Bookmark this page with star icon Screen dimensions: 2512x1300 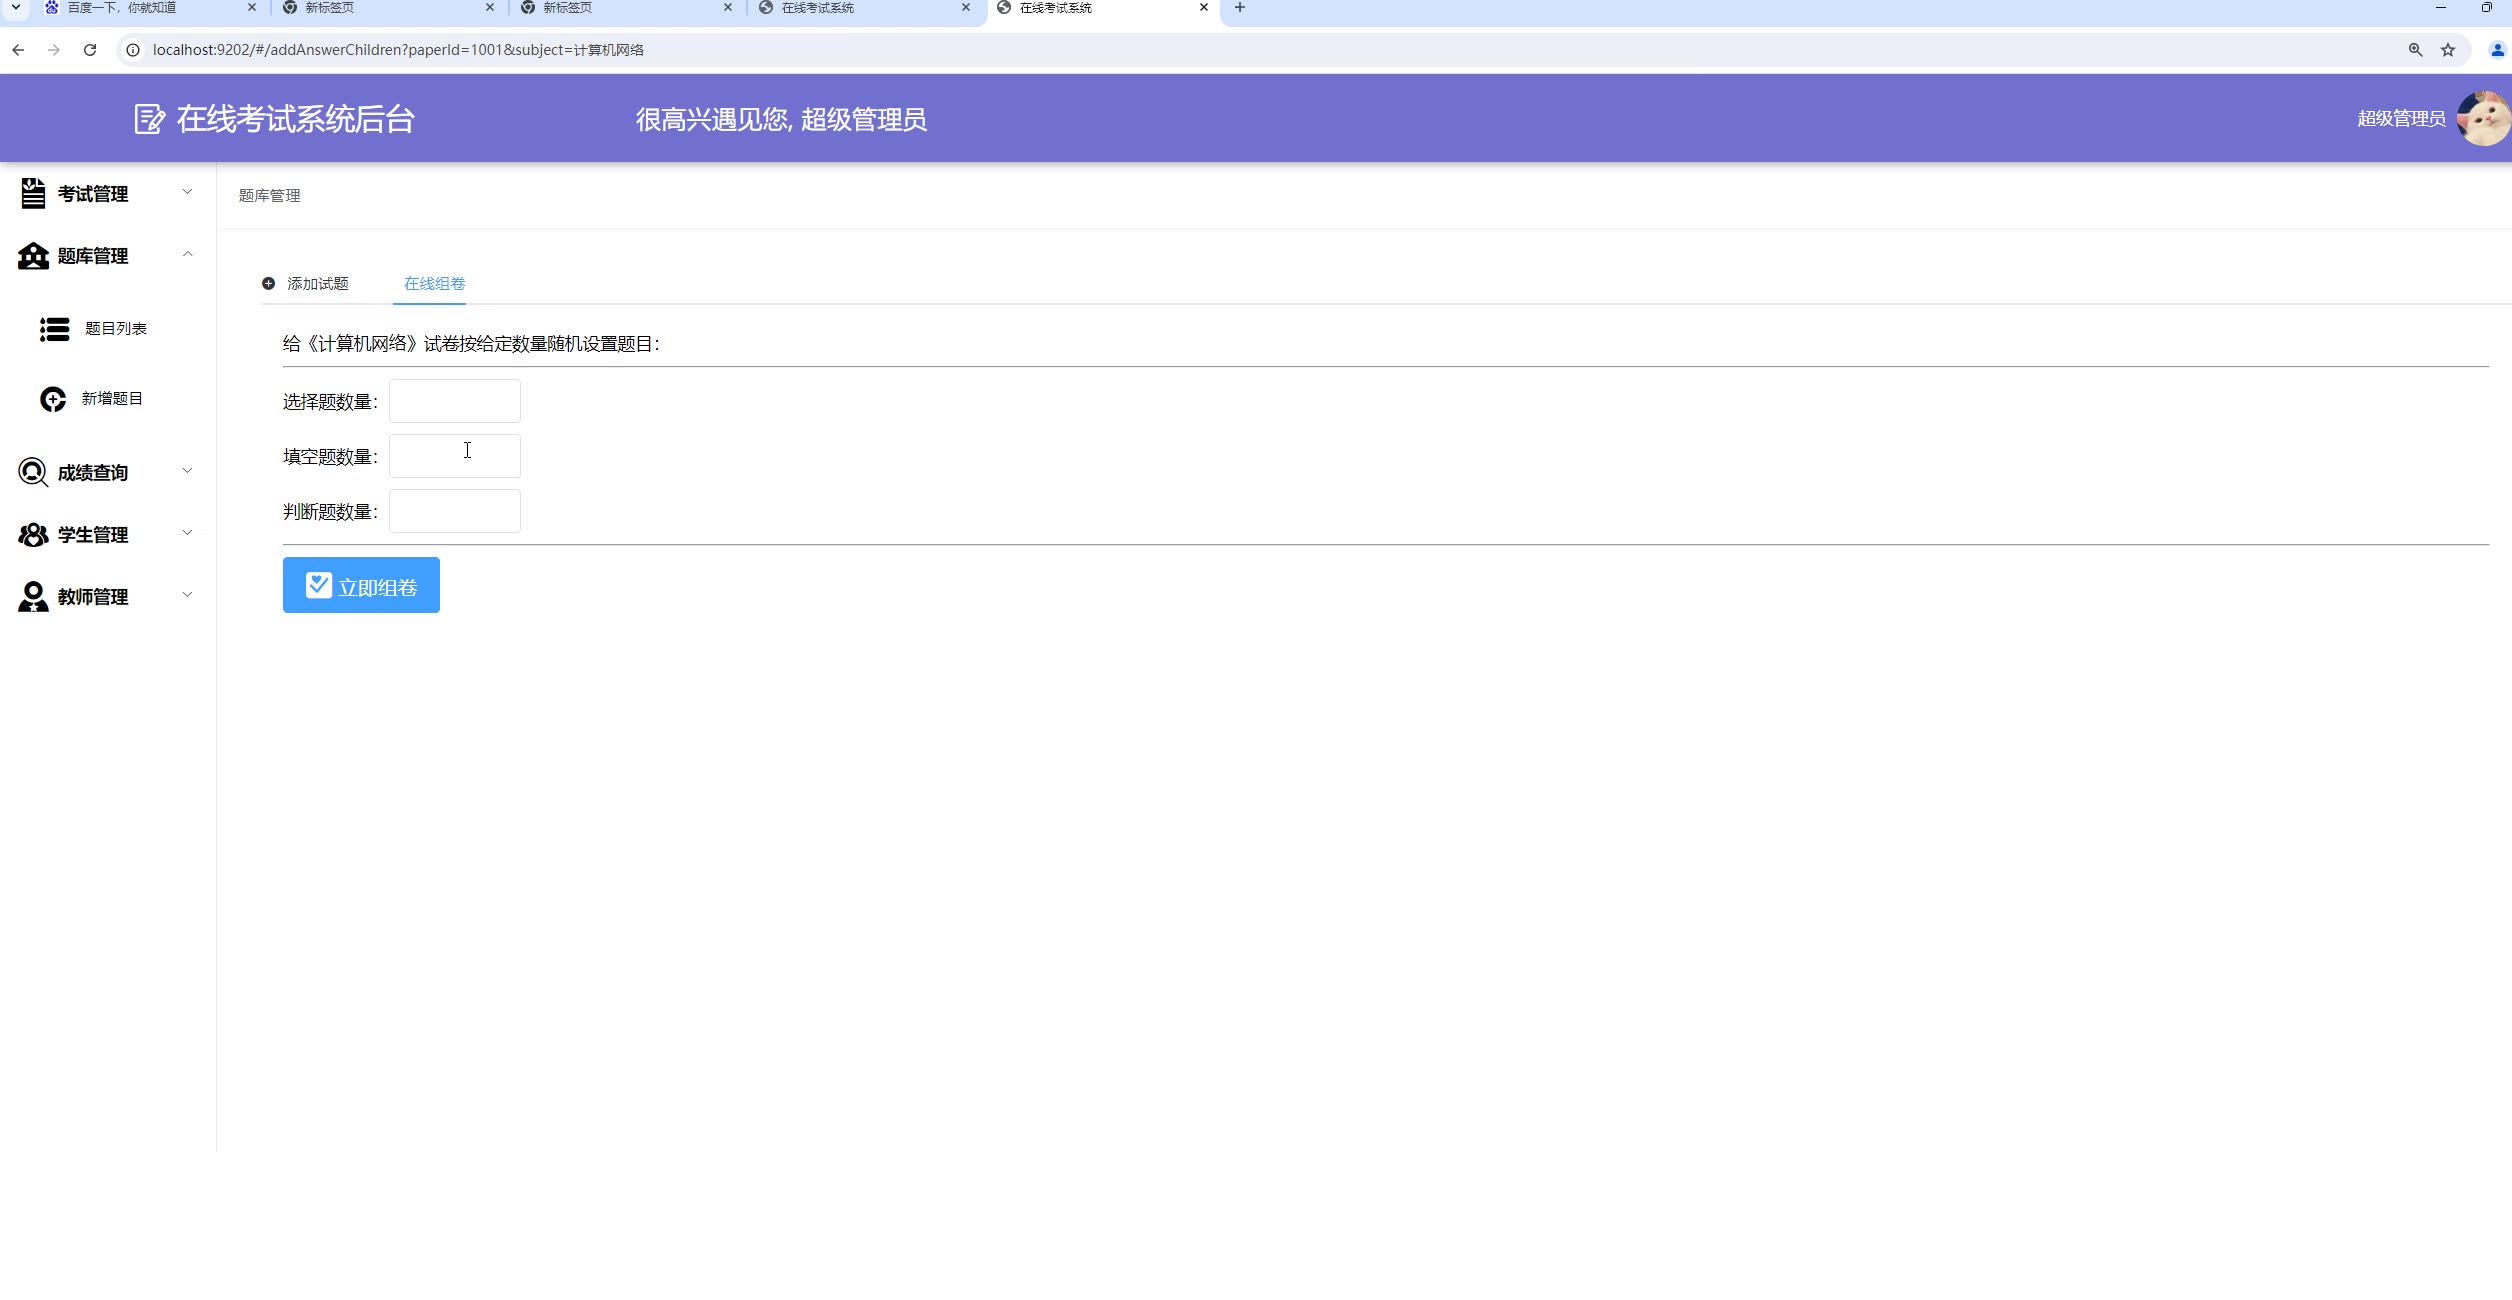point(2447,50)
